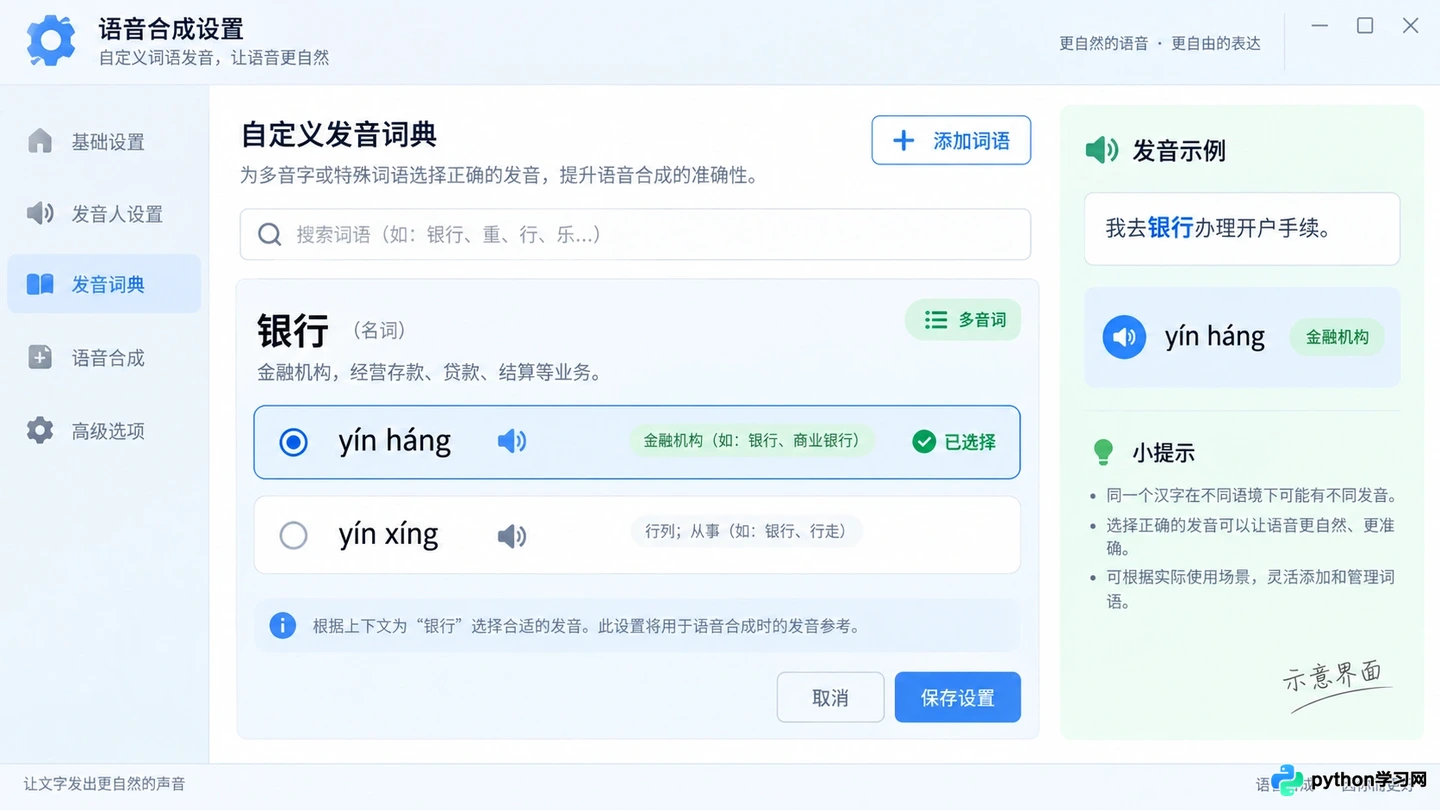Click the app gear logo in title bar
This screenshot has width=1440, height=810.
click(x=51, y=41)
